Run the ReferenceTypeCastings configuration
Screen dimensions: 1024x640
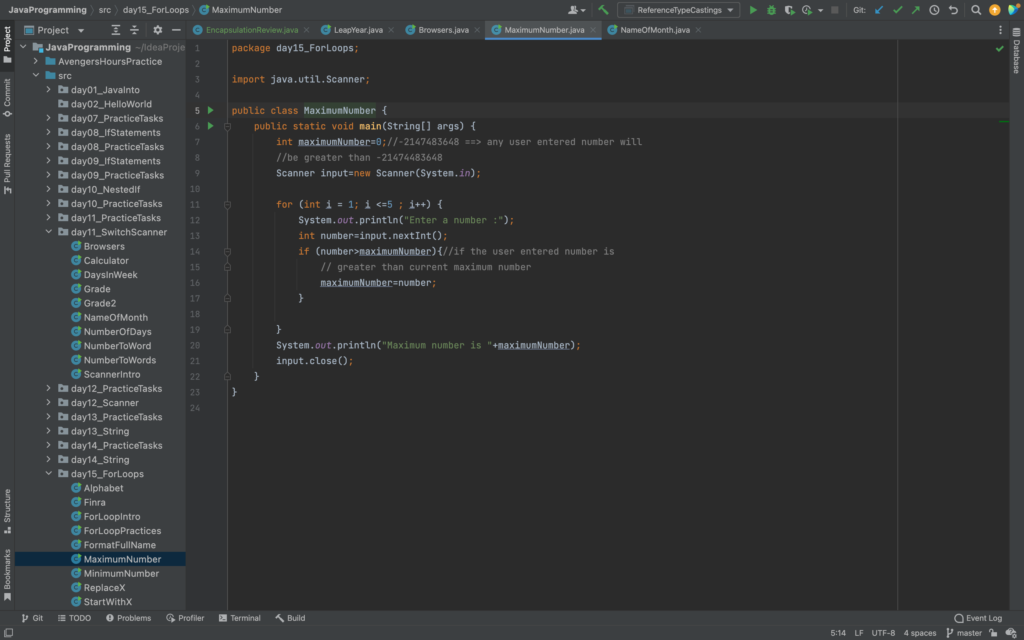point(754,10)
